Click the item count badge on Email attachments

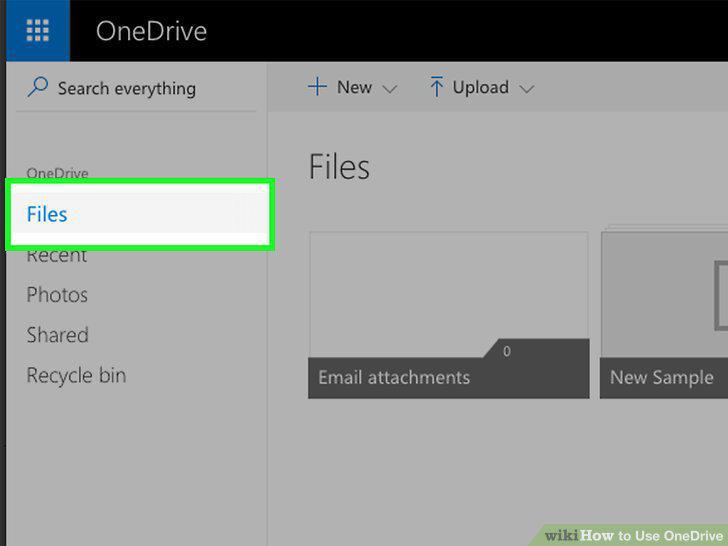pos(507,351)
